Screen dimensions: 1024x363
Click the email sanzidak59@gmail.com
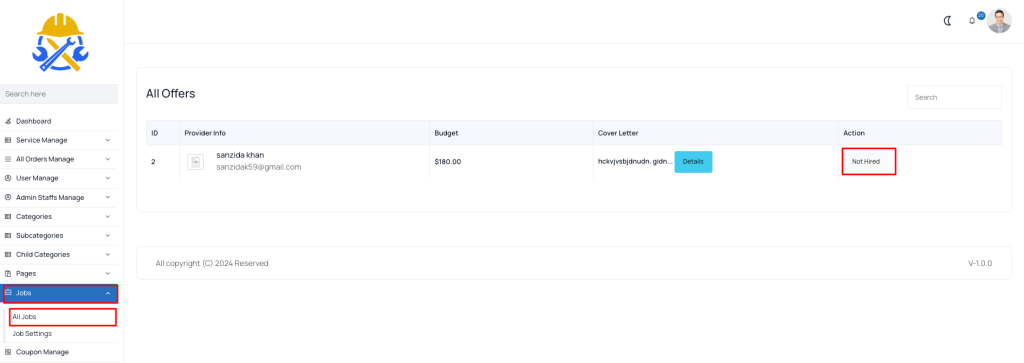point(259,167)
